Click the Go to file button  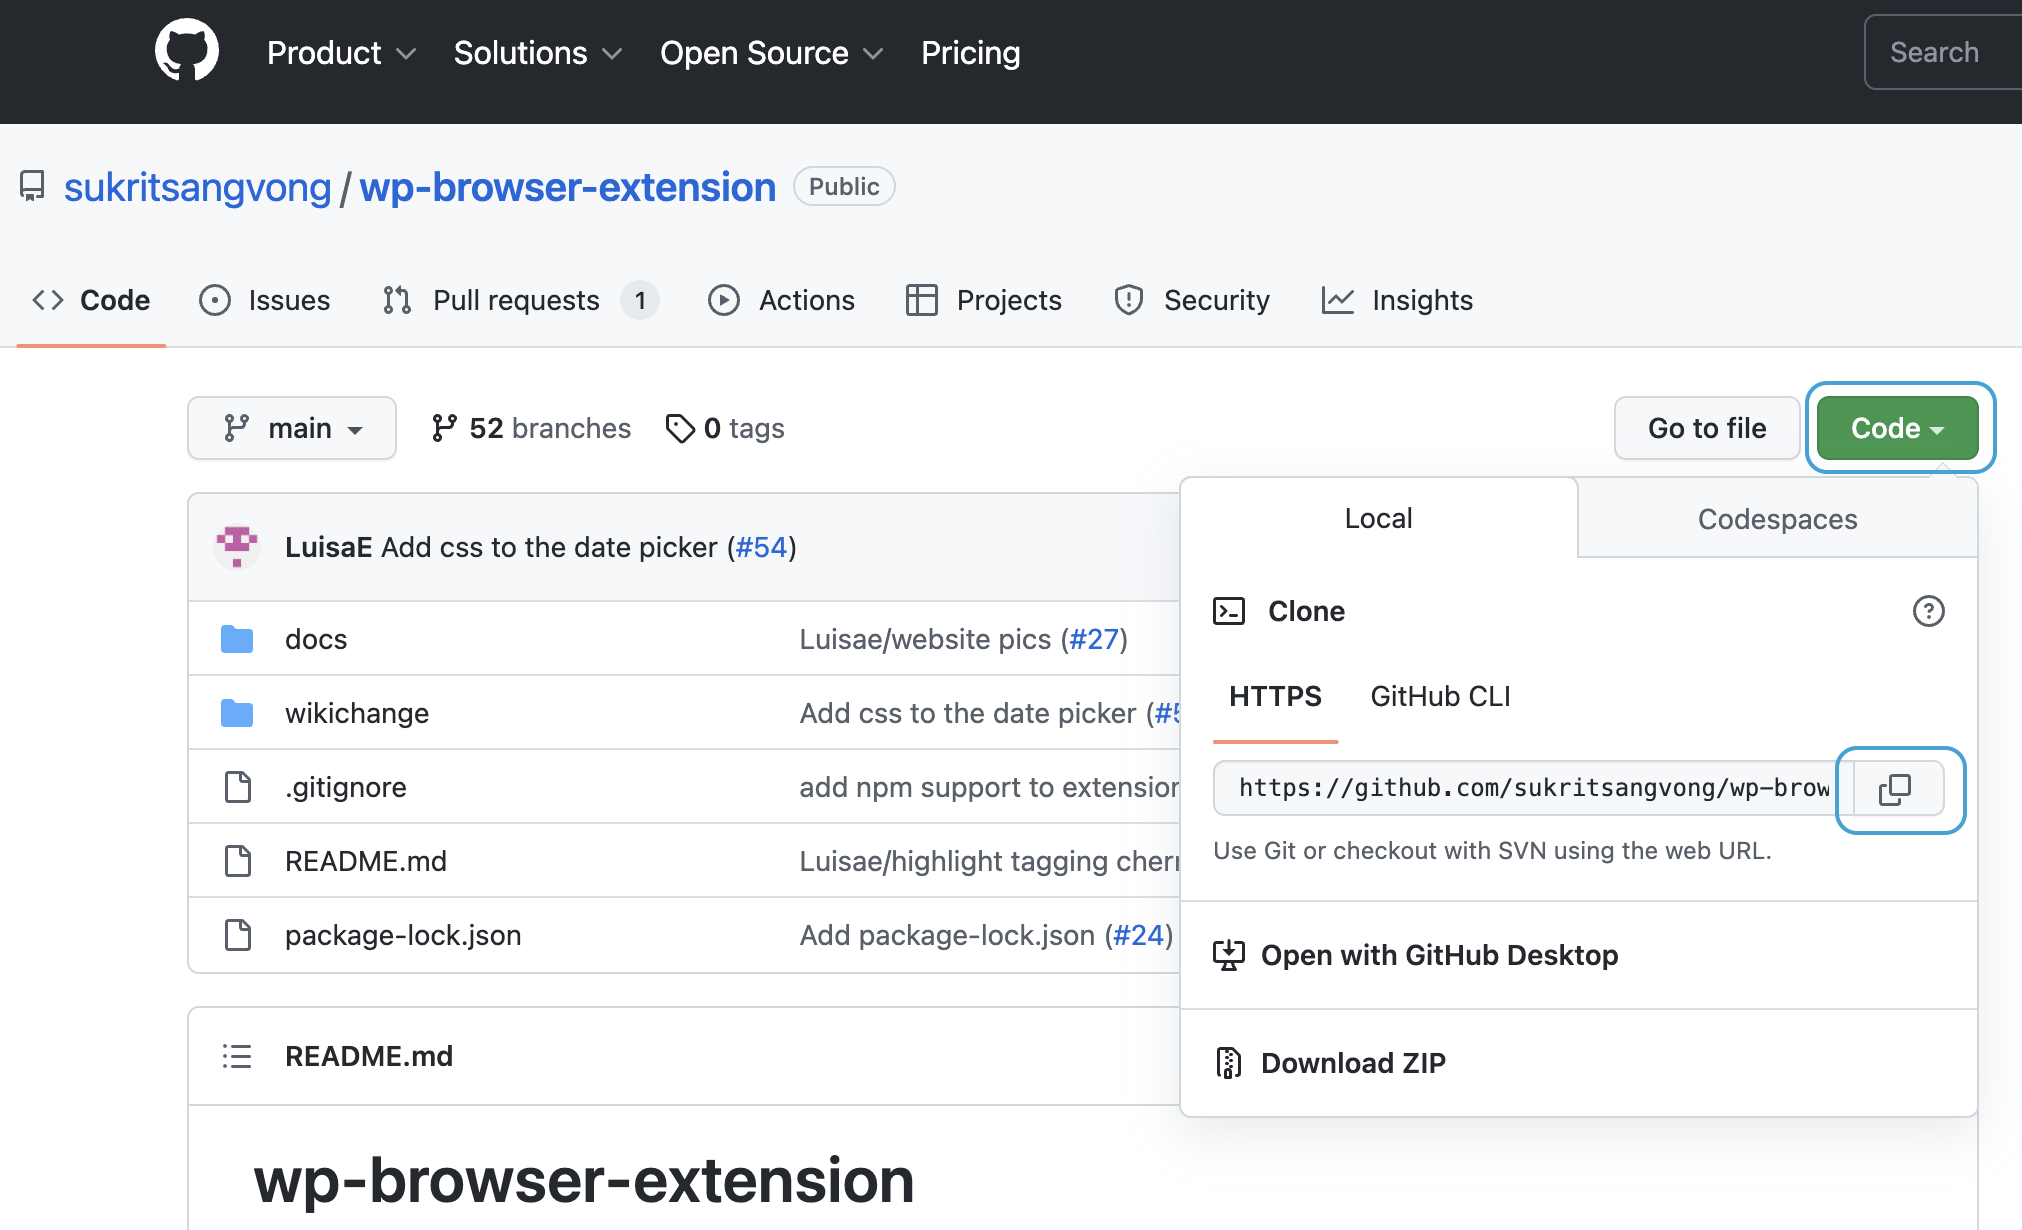pos(1707,428)
